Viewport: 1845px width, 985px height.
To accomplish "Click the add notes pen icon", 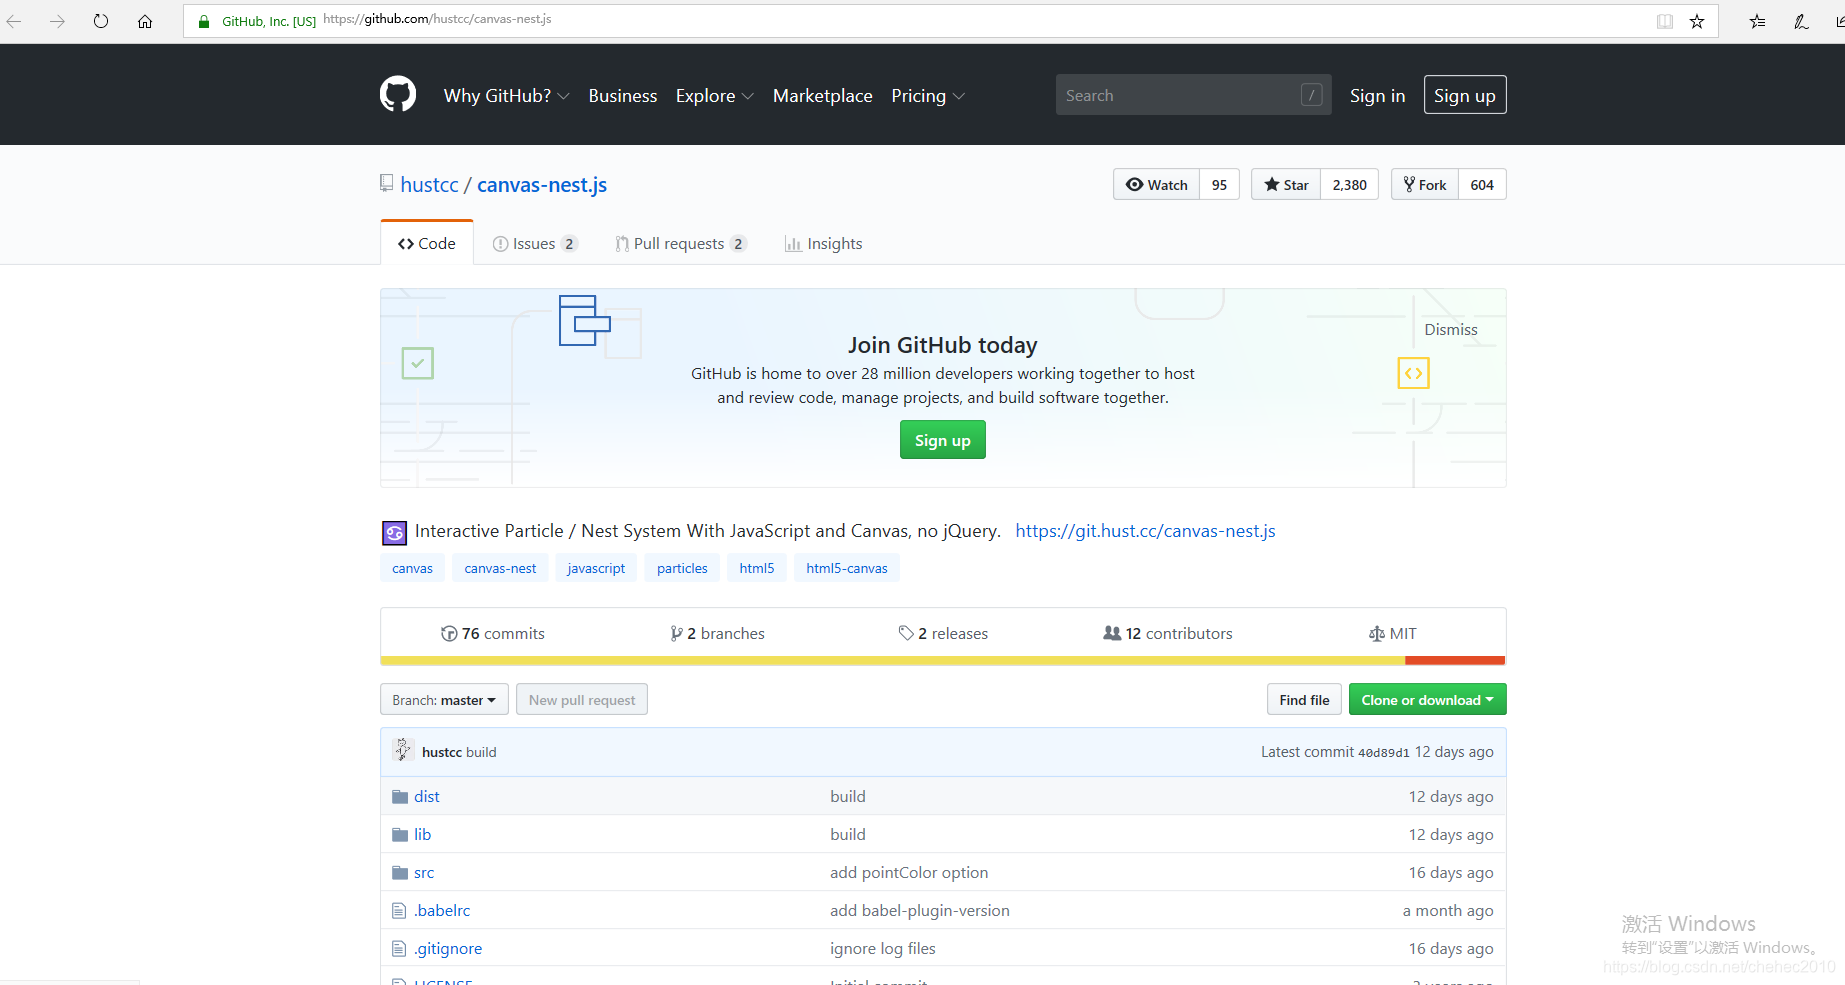I will pos(1801,21).
